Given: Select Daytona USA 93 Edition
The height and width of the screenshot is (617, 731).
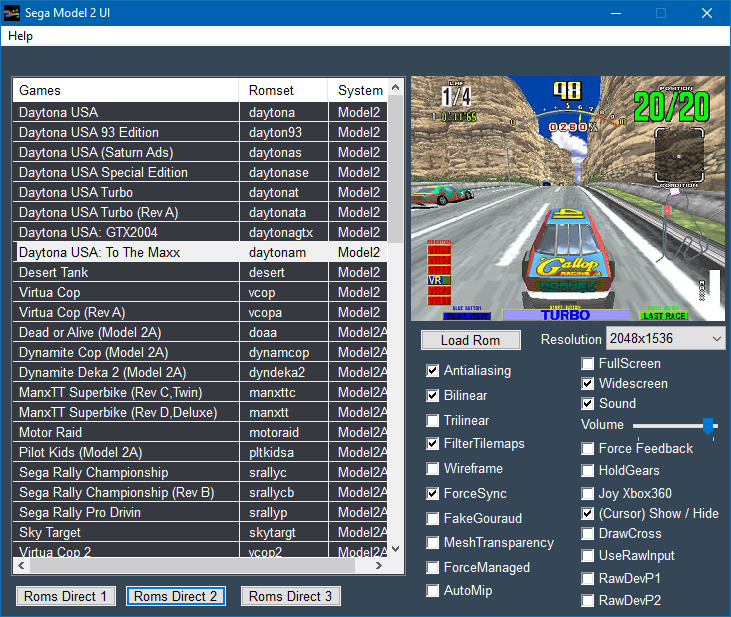Looking at the screenshot, I should pos(200,132).
